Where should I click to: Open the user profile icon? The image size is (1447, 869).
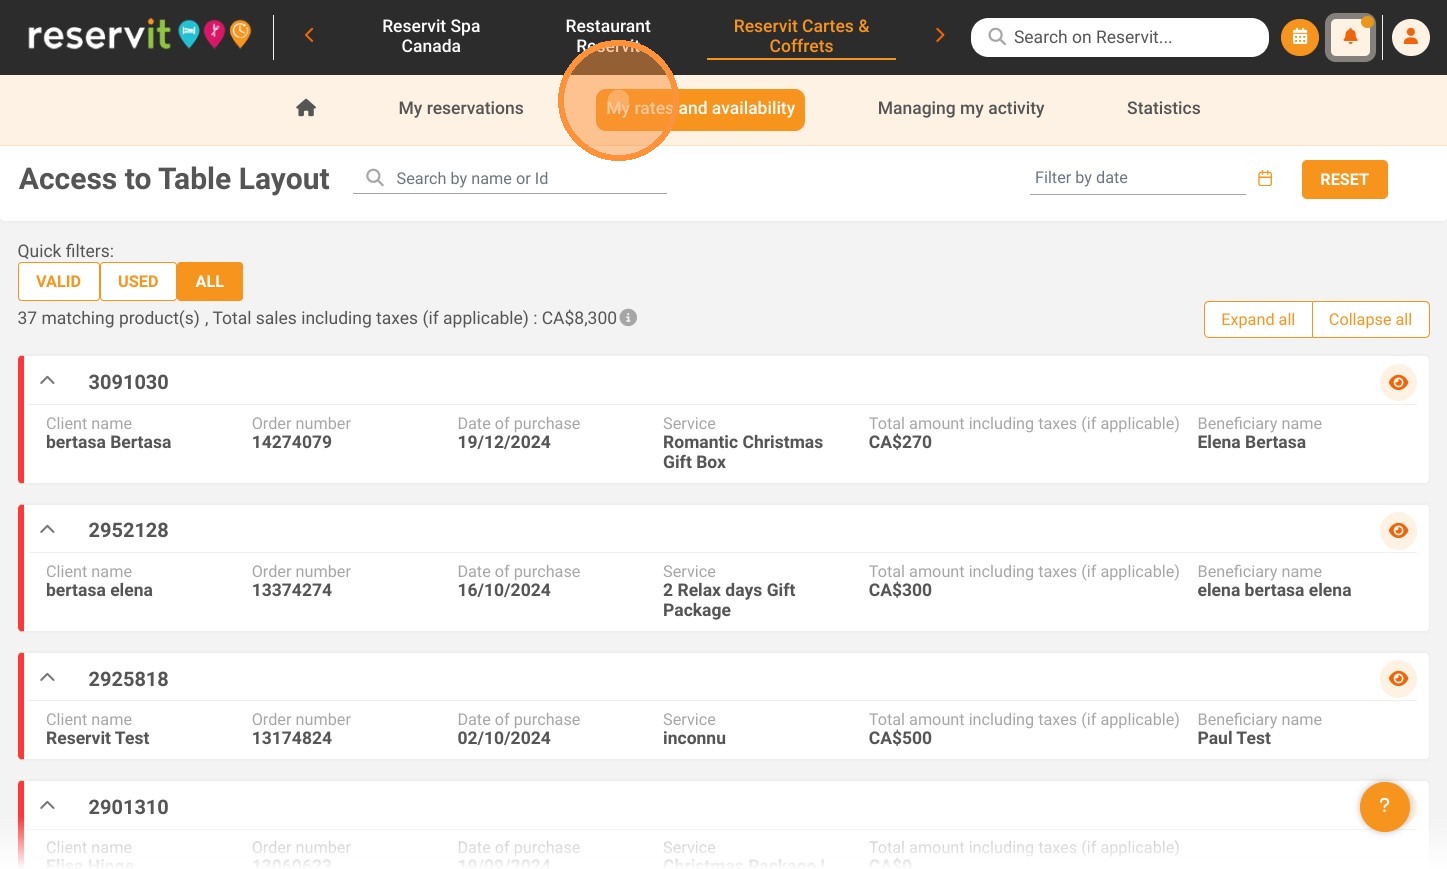pyautogui.click(x=1410, y=37)
